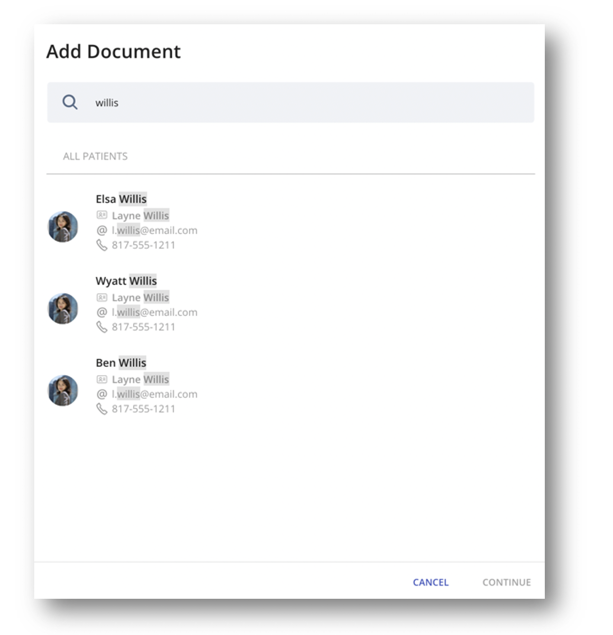This screenshot has height=635, width=613.
Task: Click the email @ icon for Ben Willis
Action: (x=102, y=394)
